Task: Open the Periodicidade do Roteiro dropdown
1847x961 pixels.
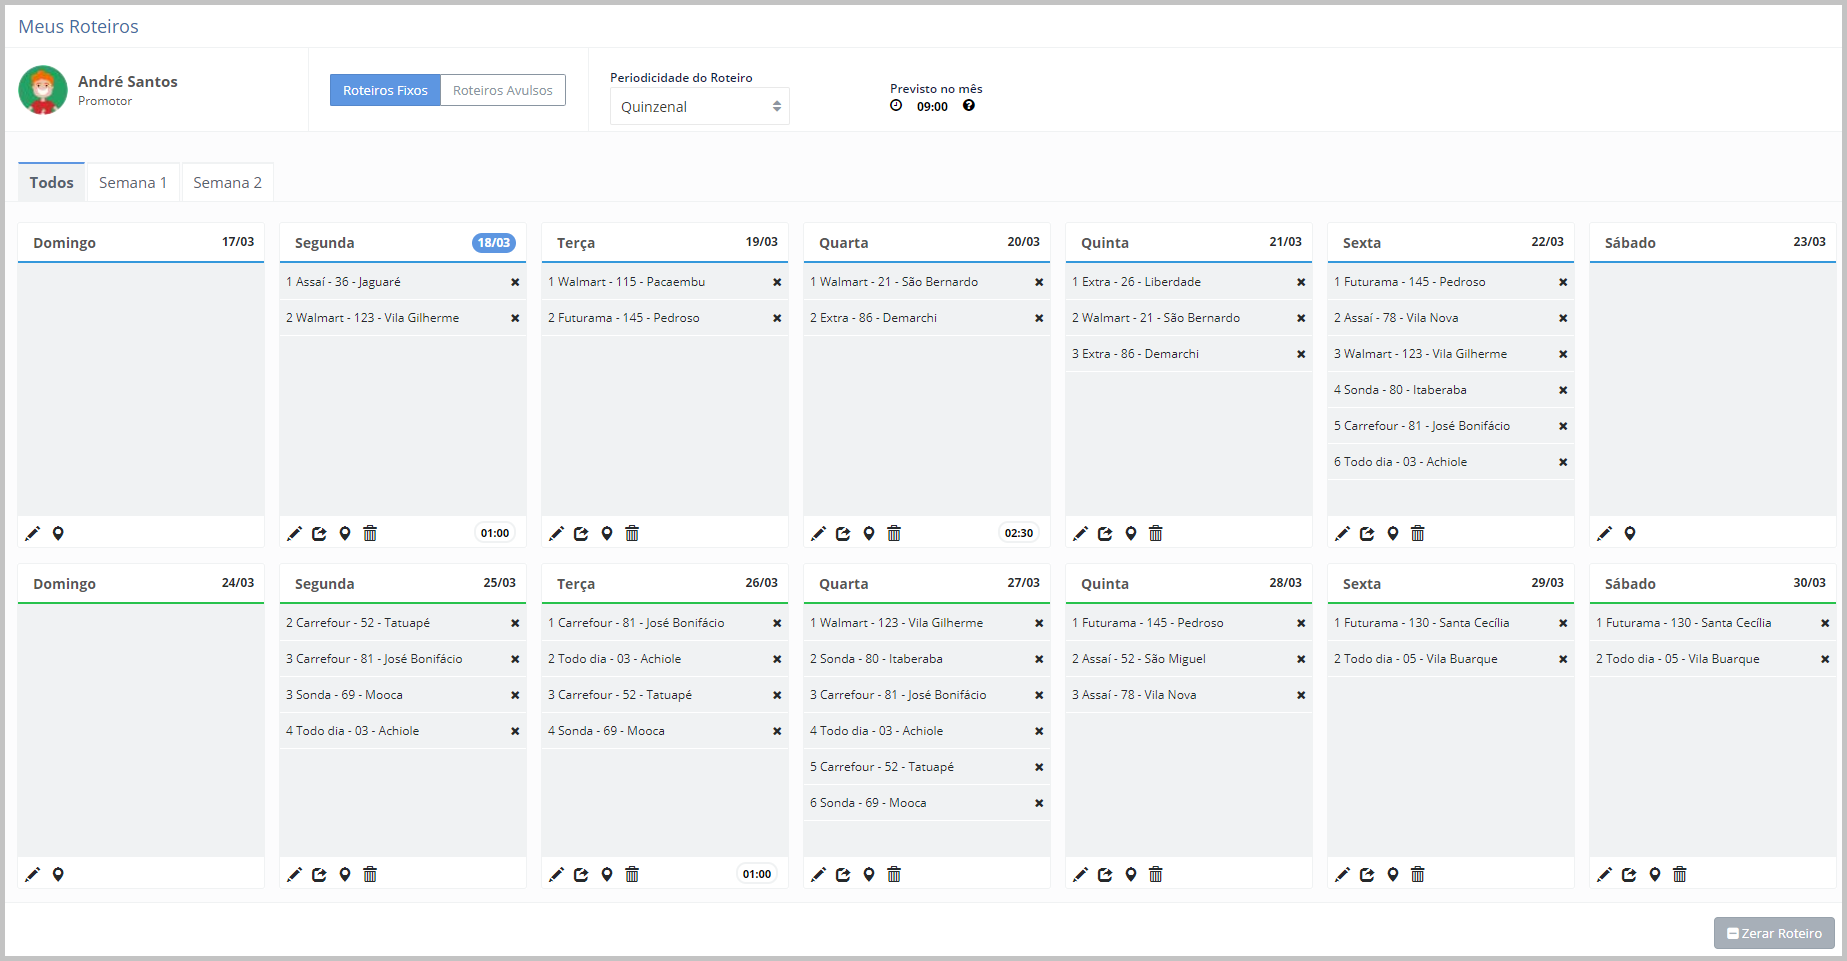Action: [x=699, y=106]
